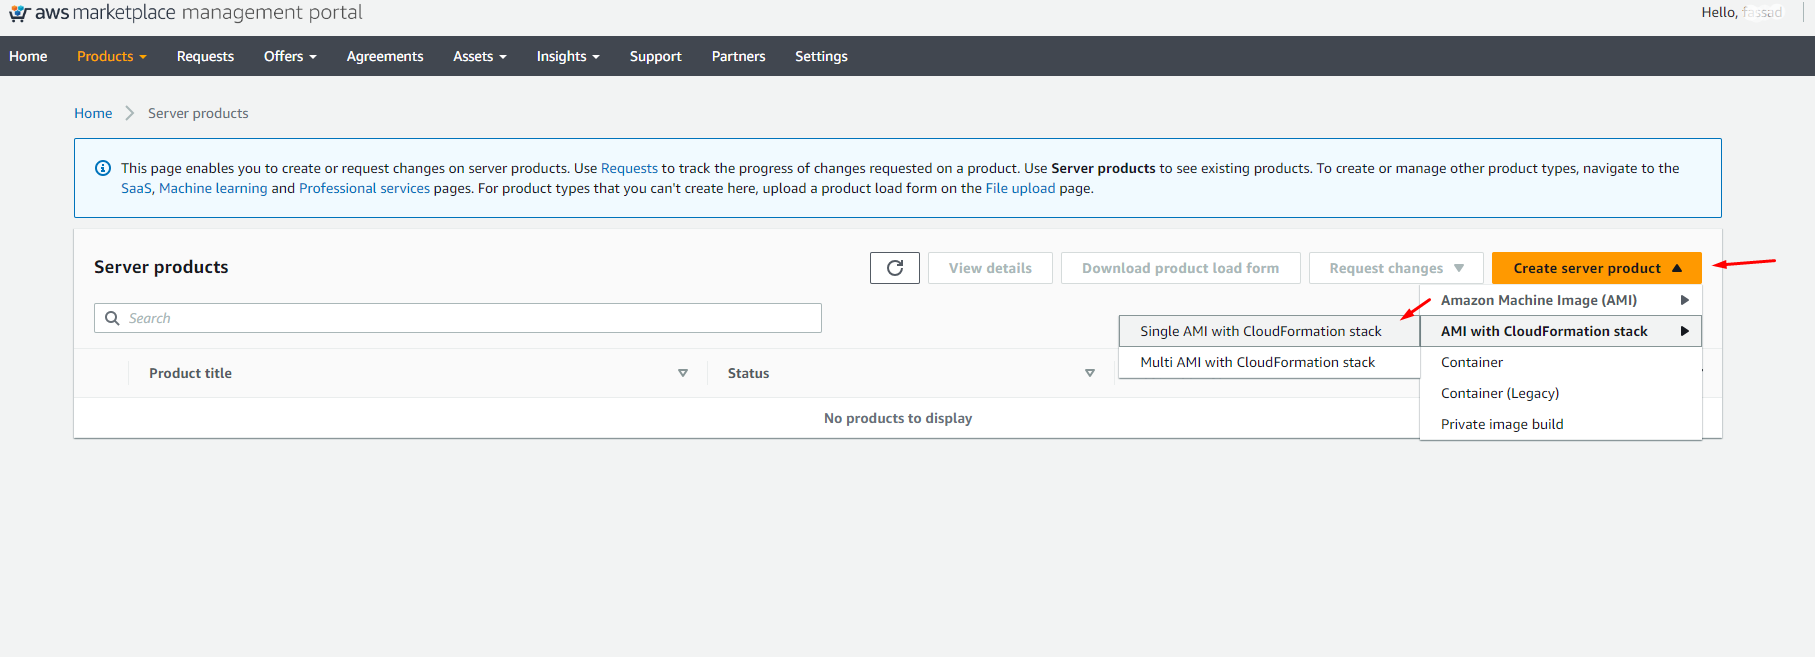Screen dimensions: 1815x657
Task: Follow the File upload link
Action: (x=1020, y=188)
